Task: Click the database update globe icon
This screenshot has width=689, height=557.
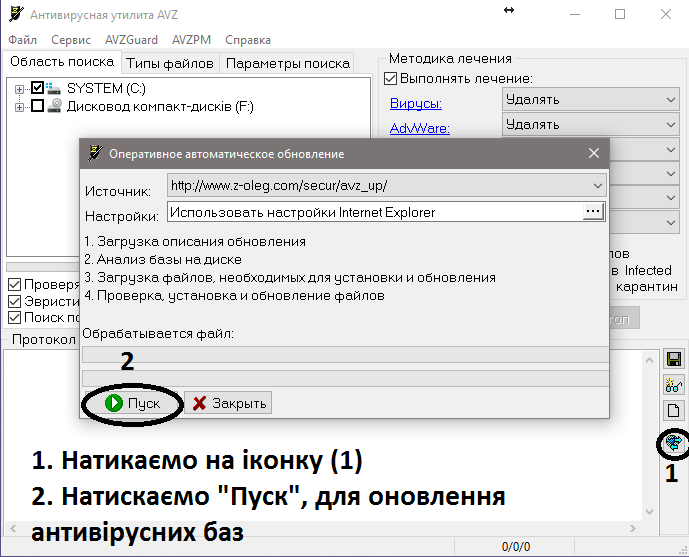Action: click(x=672, y=441)
